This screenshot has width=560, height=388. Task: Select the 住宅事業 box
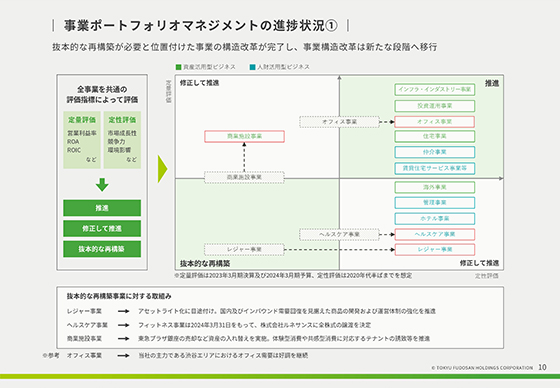coord(435,136)
